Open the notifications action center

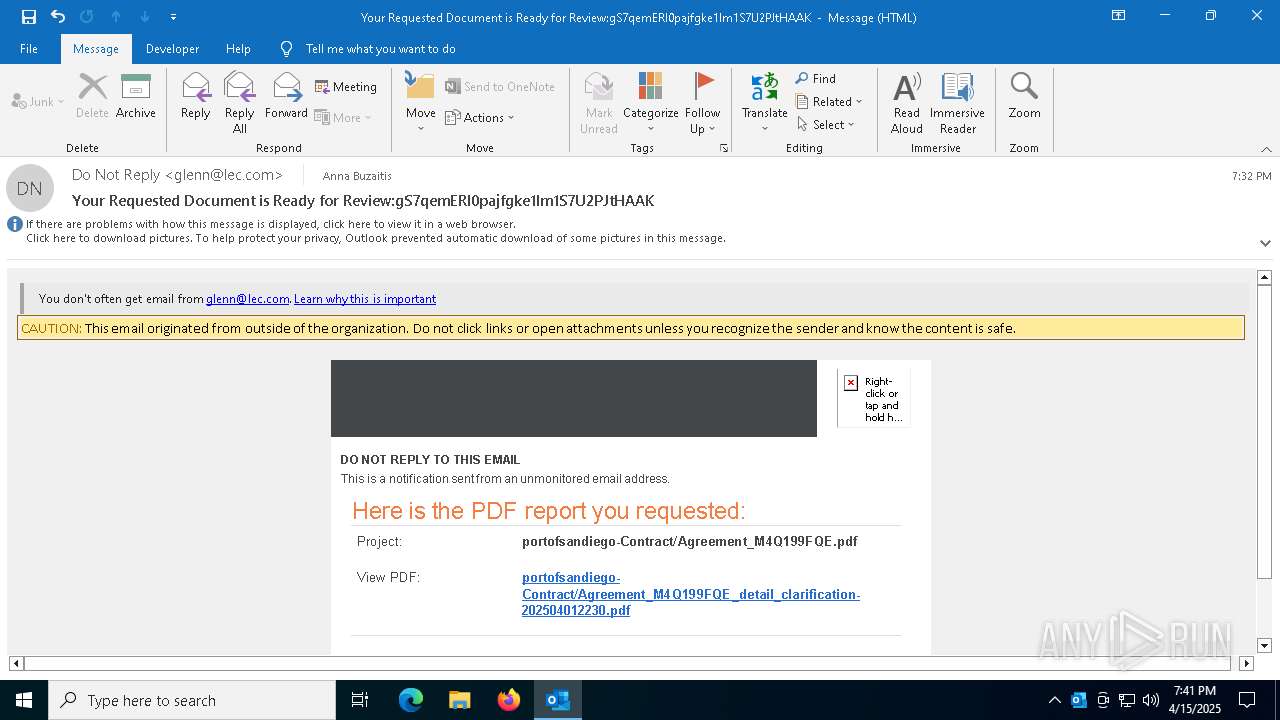coord(1247,700)
